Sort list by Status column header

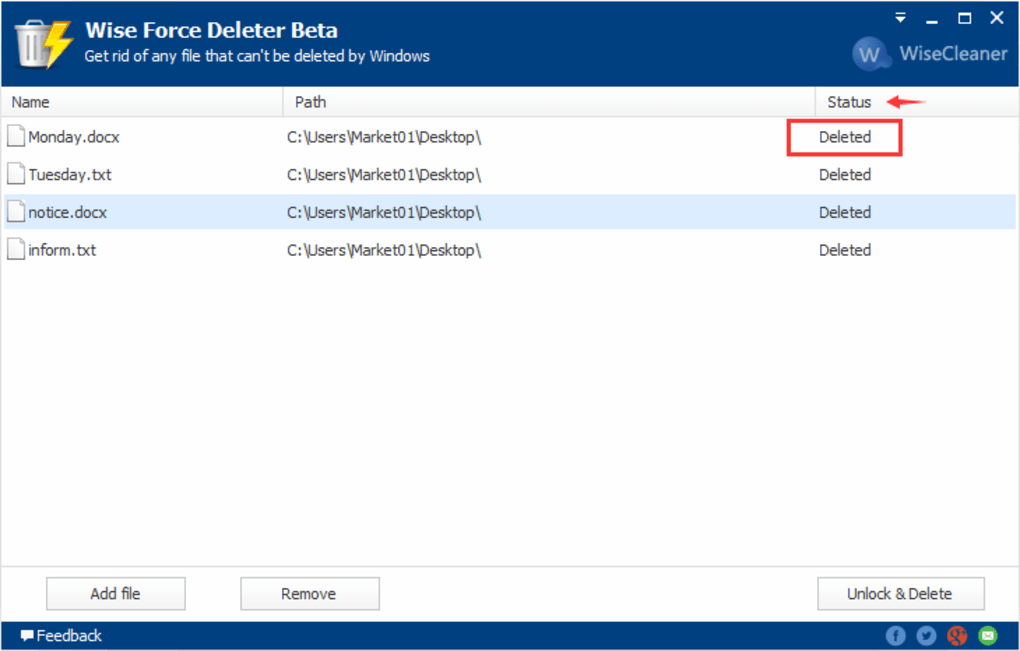[849, 102]
